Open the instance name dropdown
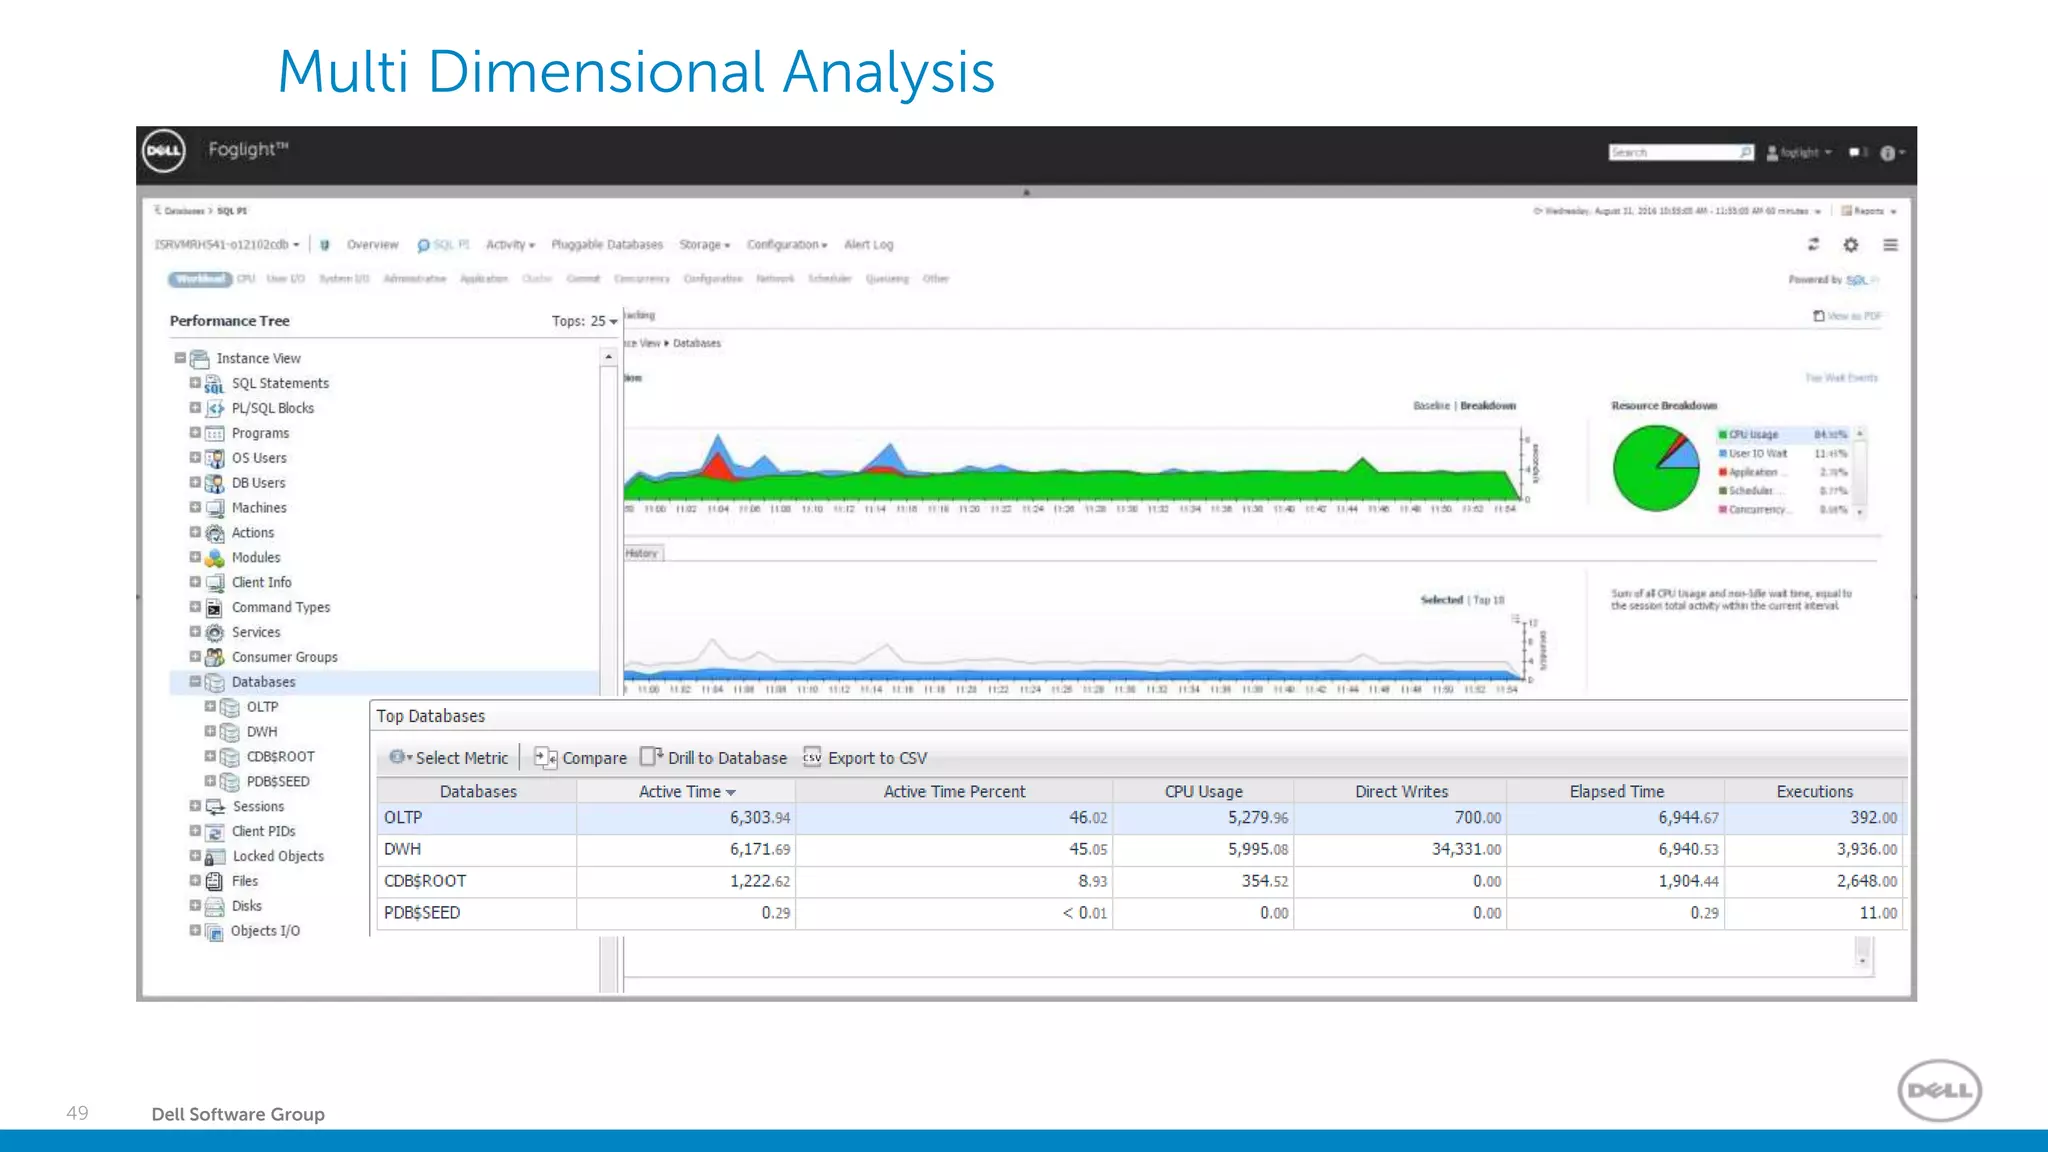 point(227,245)
